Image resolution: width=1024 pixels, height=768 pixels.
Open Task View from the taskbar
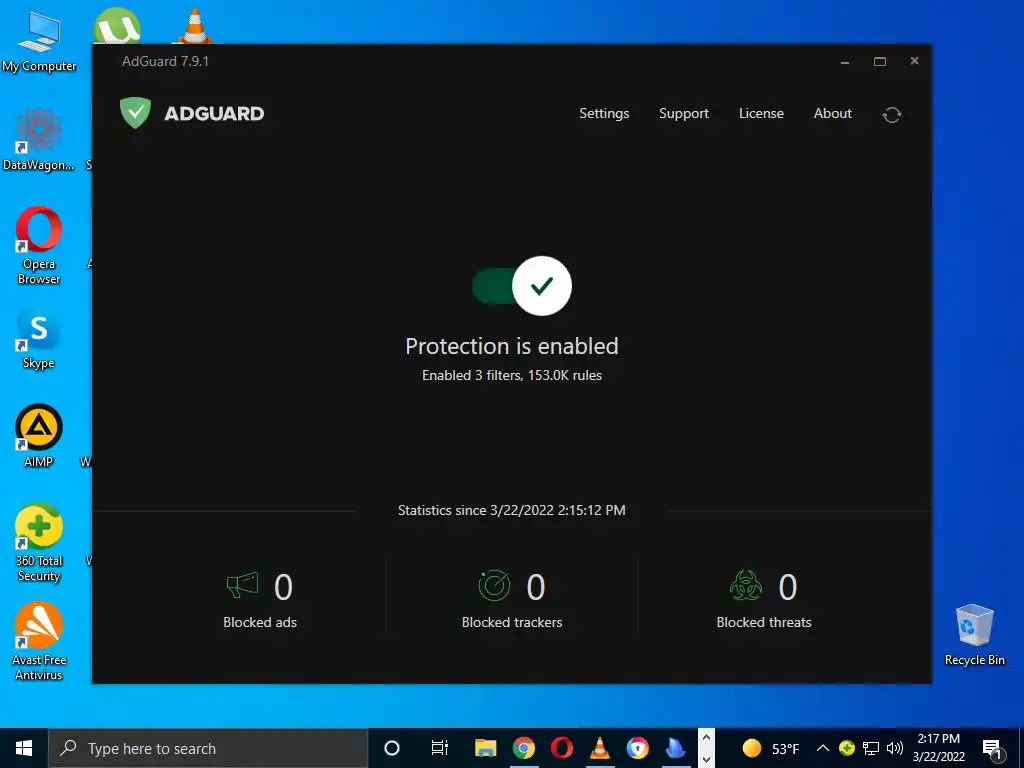click(x=440, y=748)
